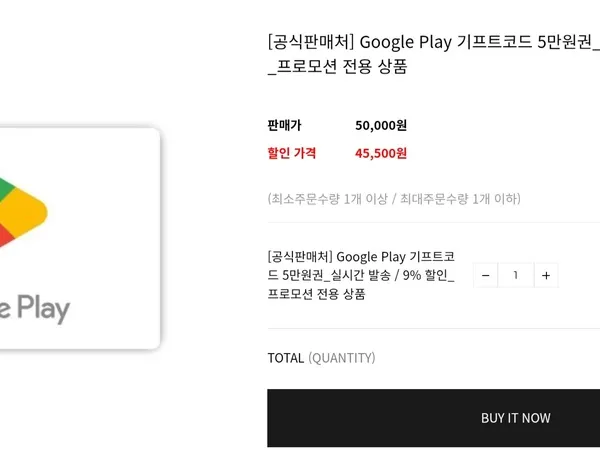Click the 50,000원 sale price

tap(381, 125)
